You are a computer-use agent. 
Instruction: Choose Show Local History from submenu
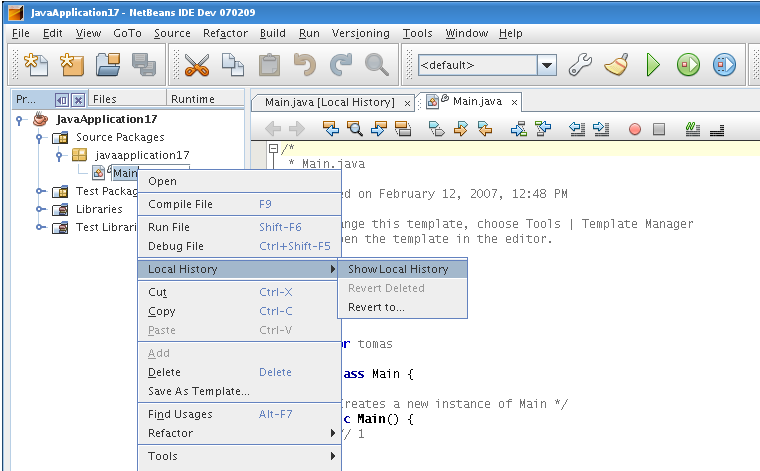pos(402,269)
